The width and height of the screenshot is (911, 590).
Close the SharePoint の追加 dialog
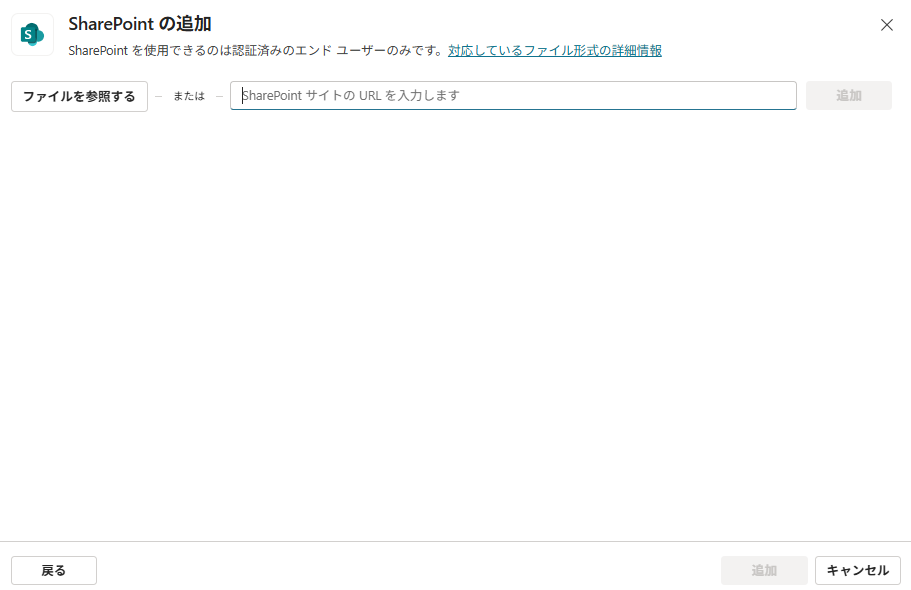(887, 25)
